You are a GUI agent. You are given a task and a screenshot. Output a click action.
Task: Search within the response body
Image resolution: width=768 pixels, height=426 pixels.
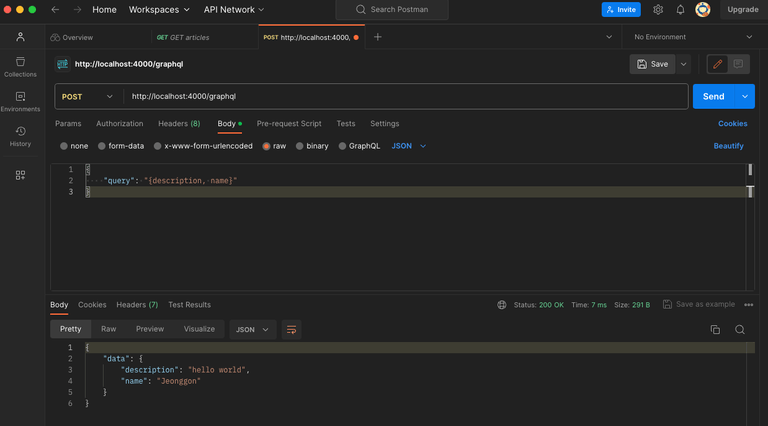pos(740,330)
